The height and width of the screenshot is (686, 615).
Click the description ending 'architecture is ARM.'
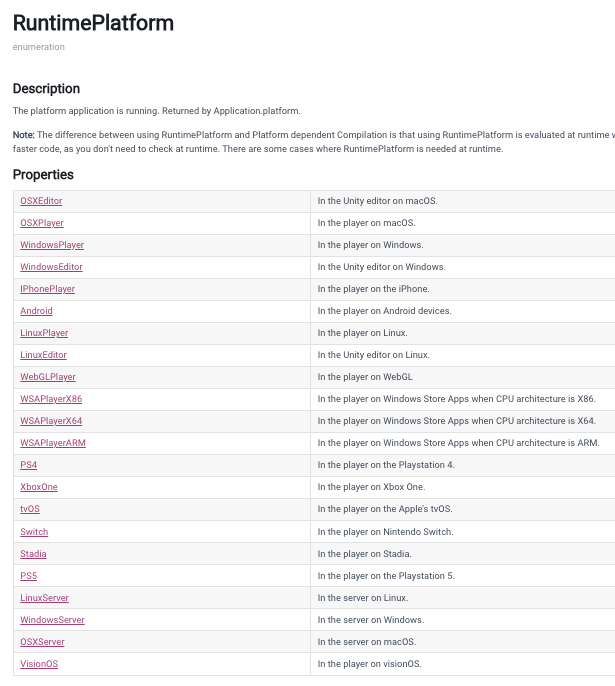point(458,443)
